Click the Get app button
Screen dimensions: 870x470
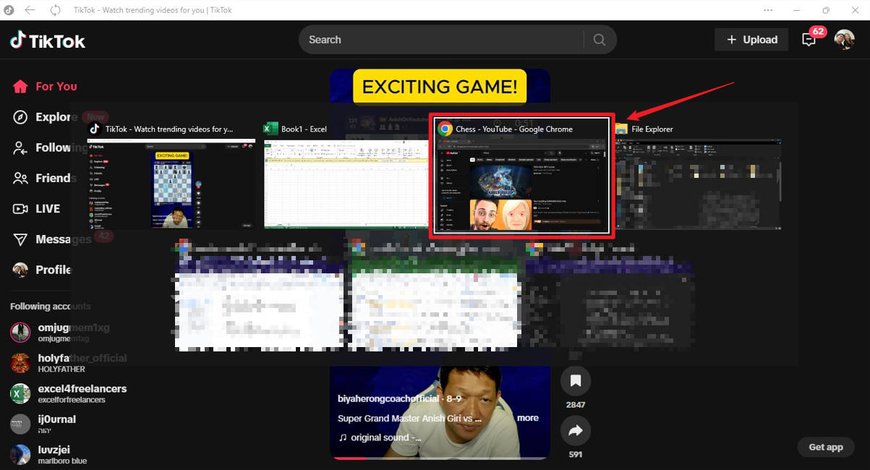[826, 447]
